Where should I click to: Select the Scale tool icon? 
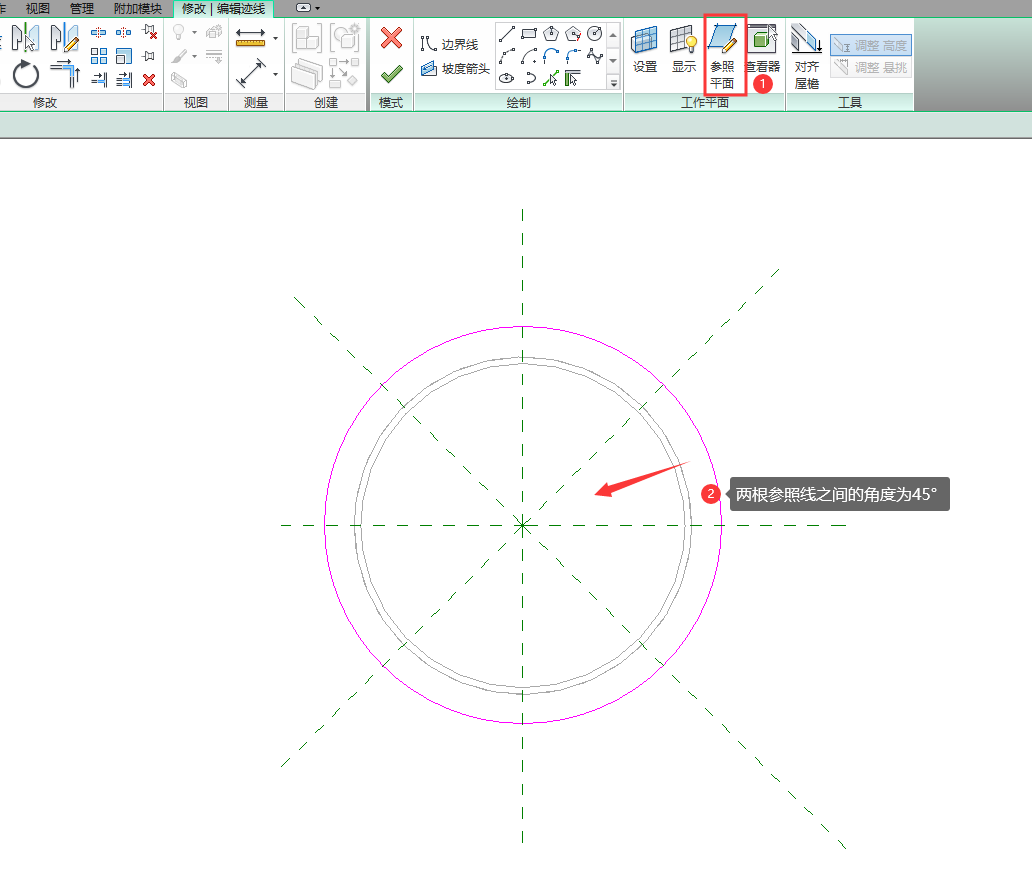click(124, 56)
